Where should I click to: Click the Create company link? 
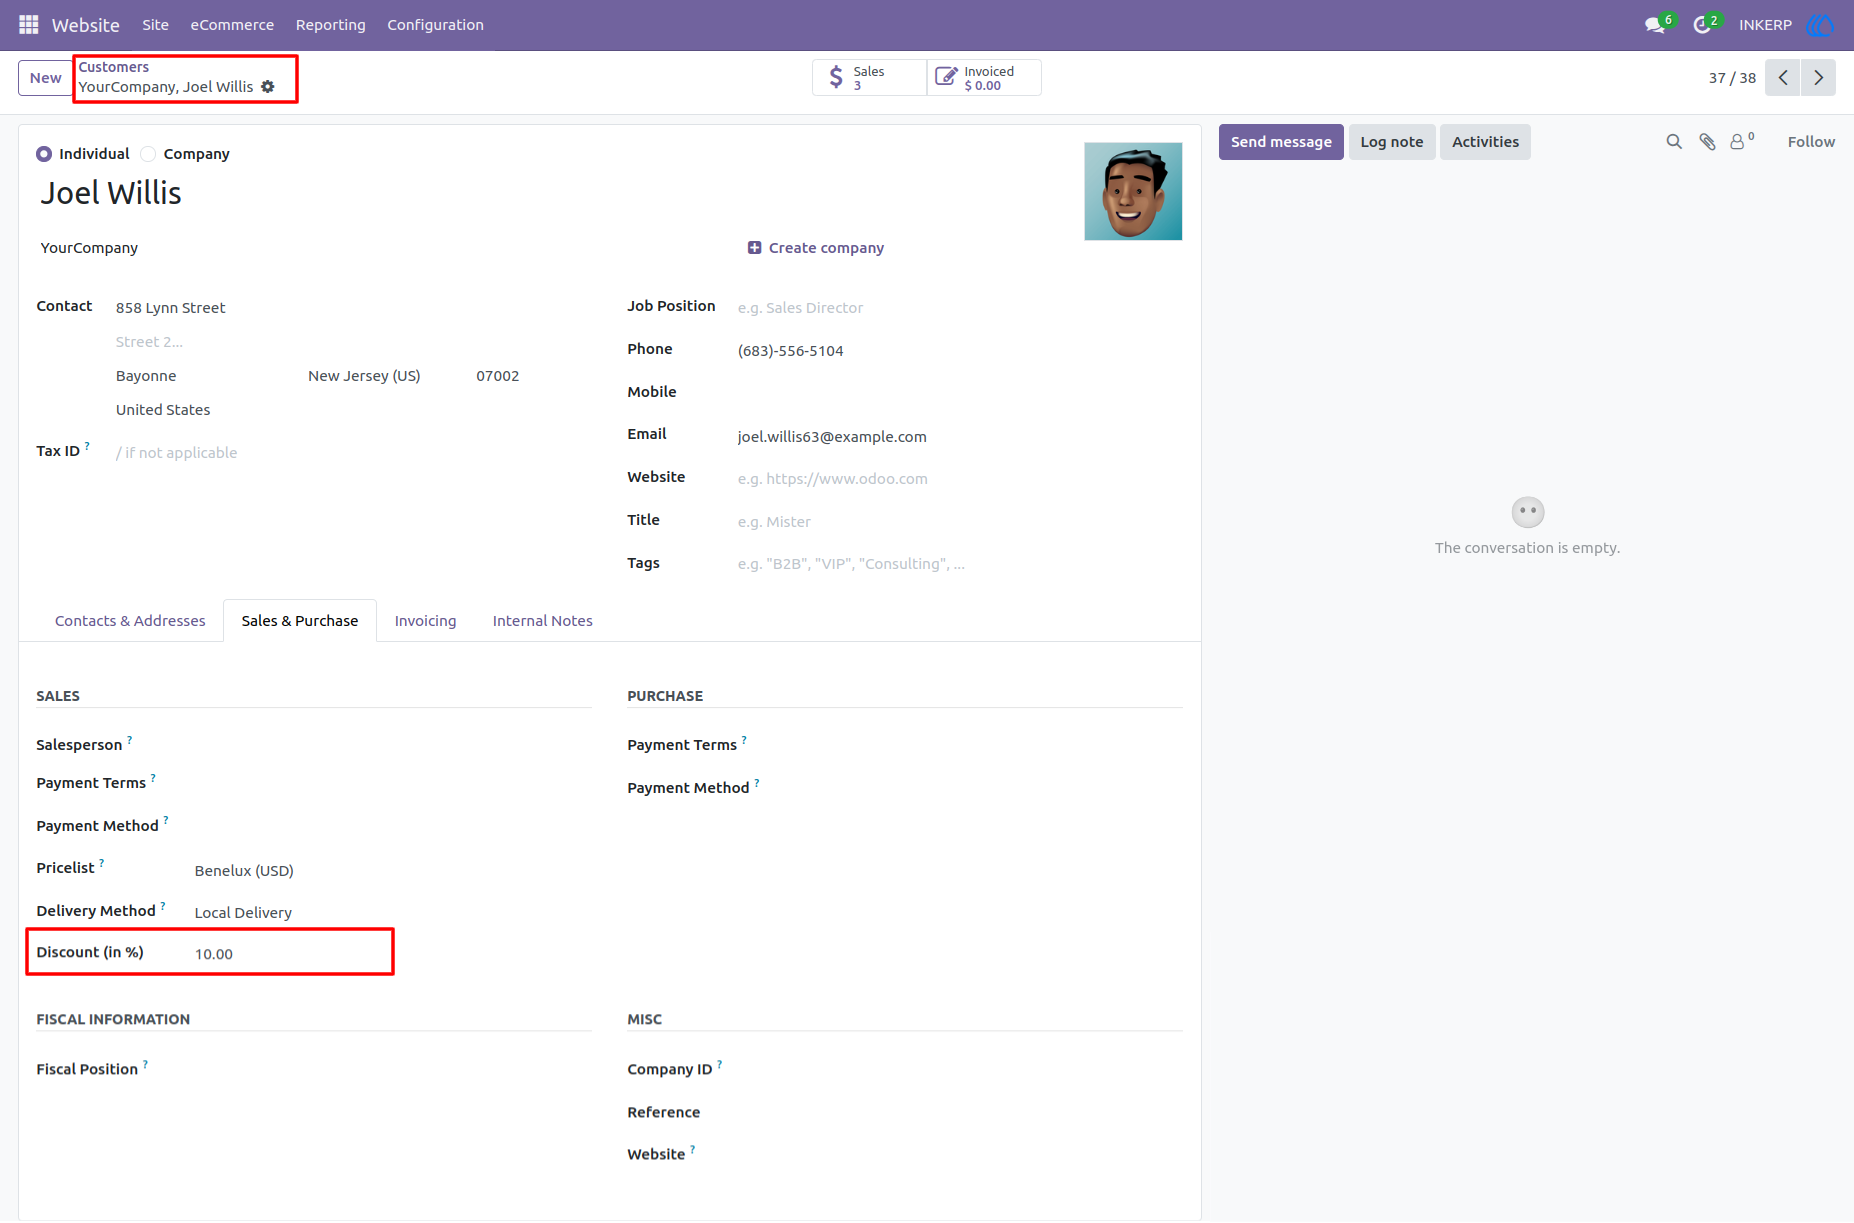(816, 248)
